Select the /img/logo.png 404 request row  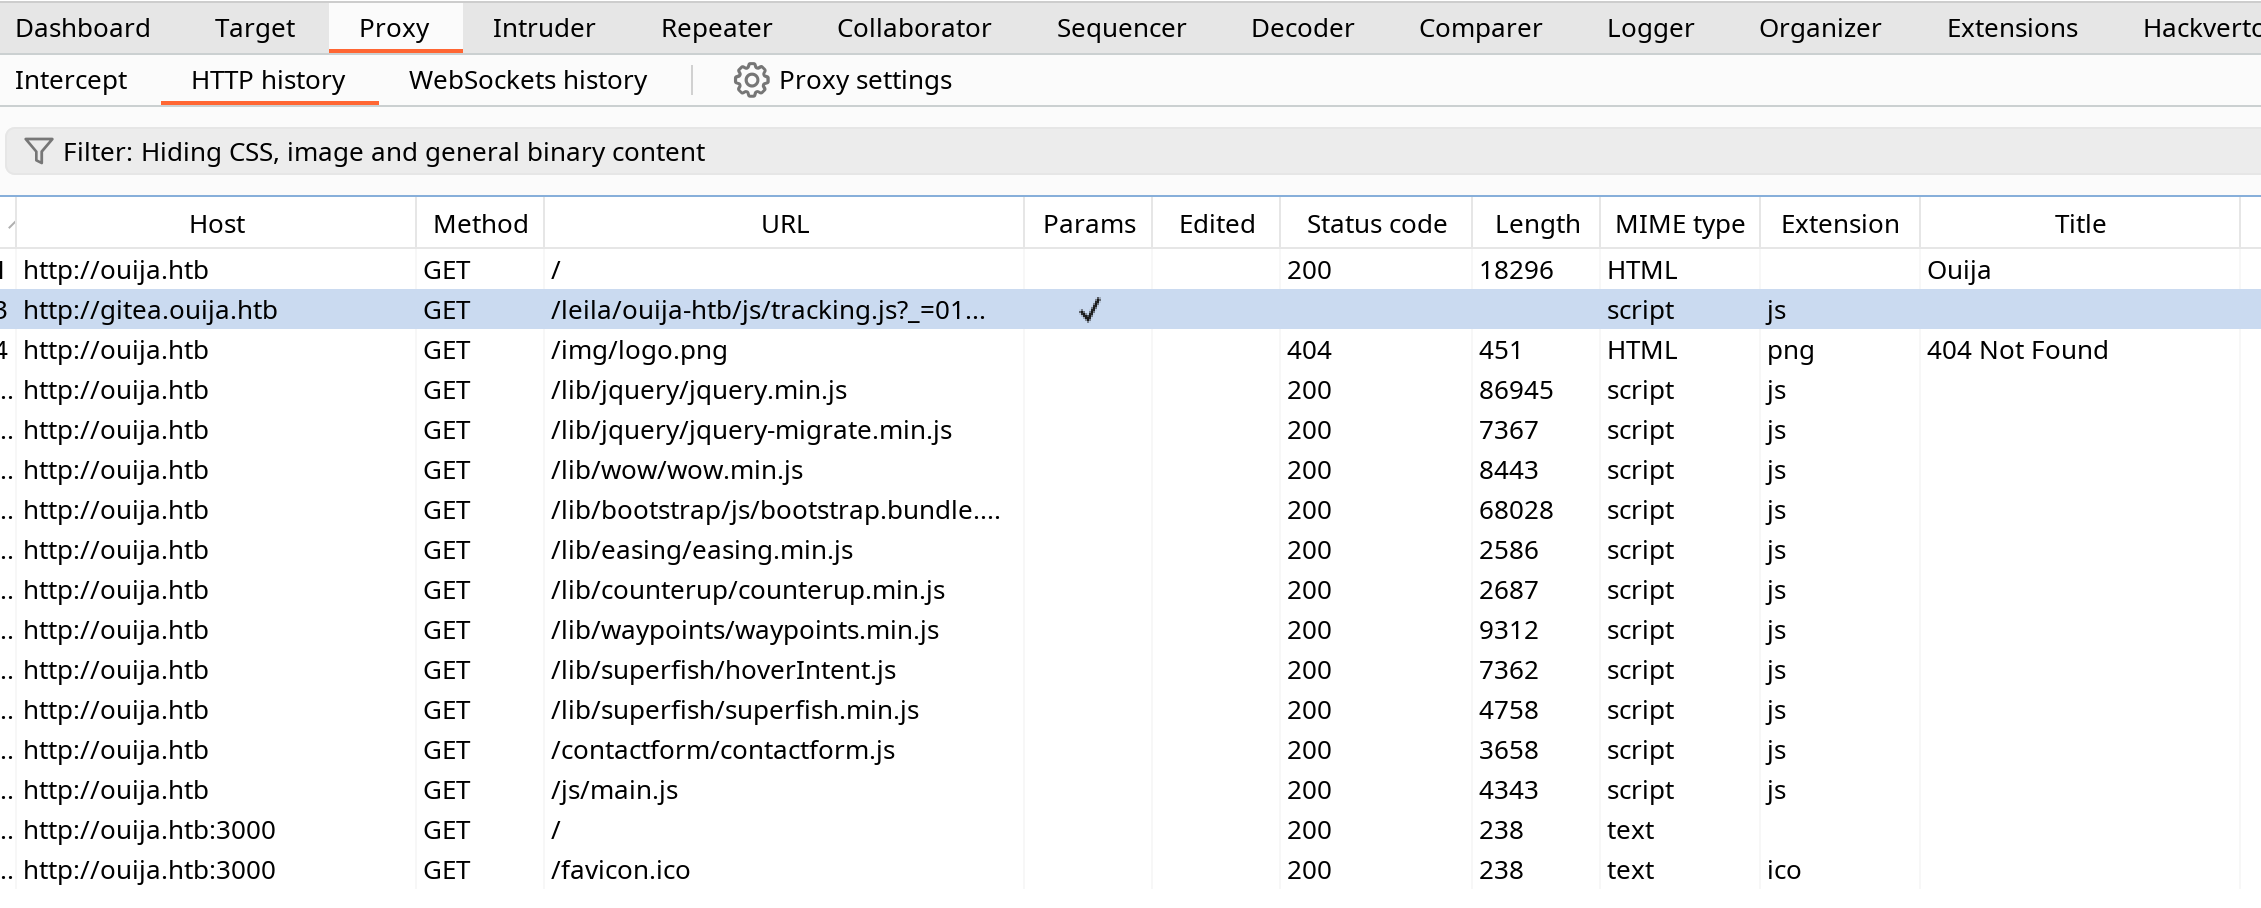1130,350
